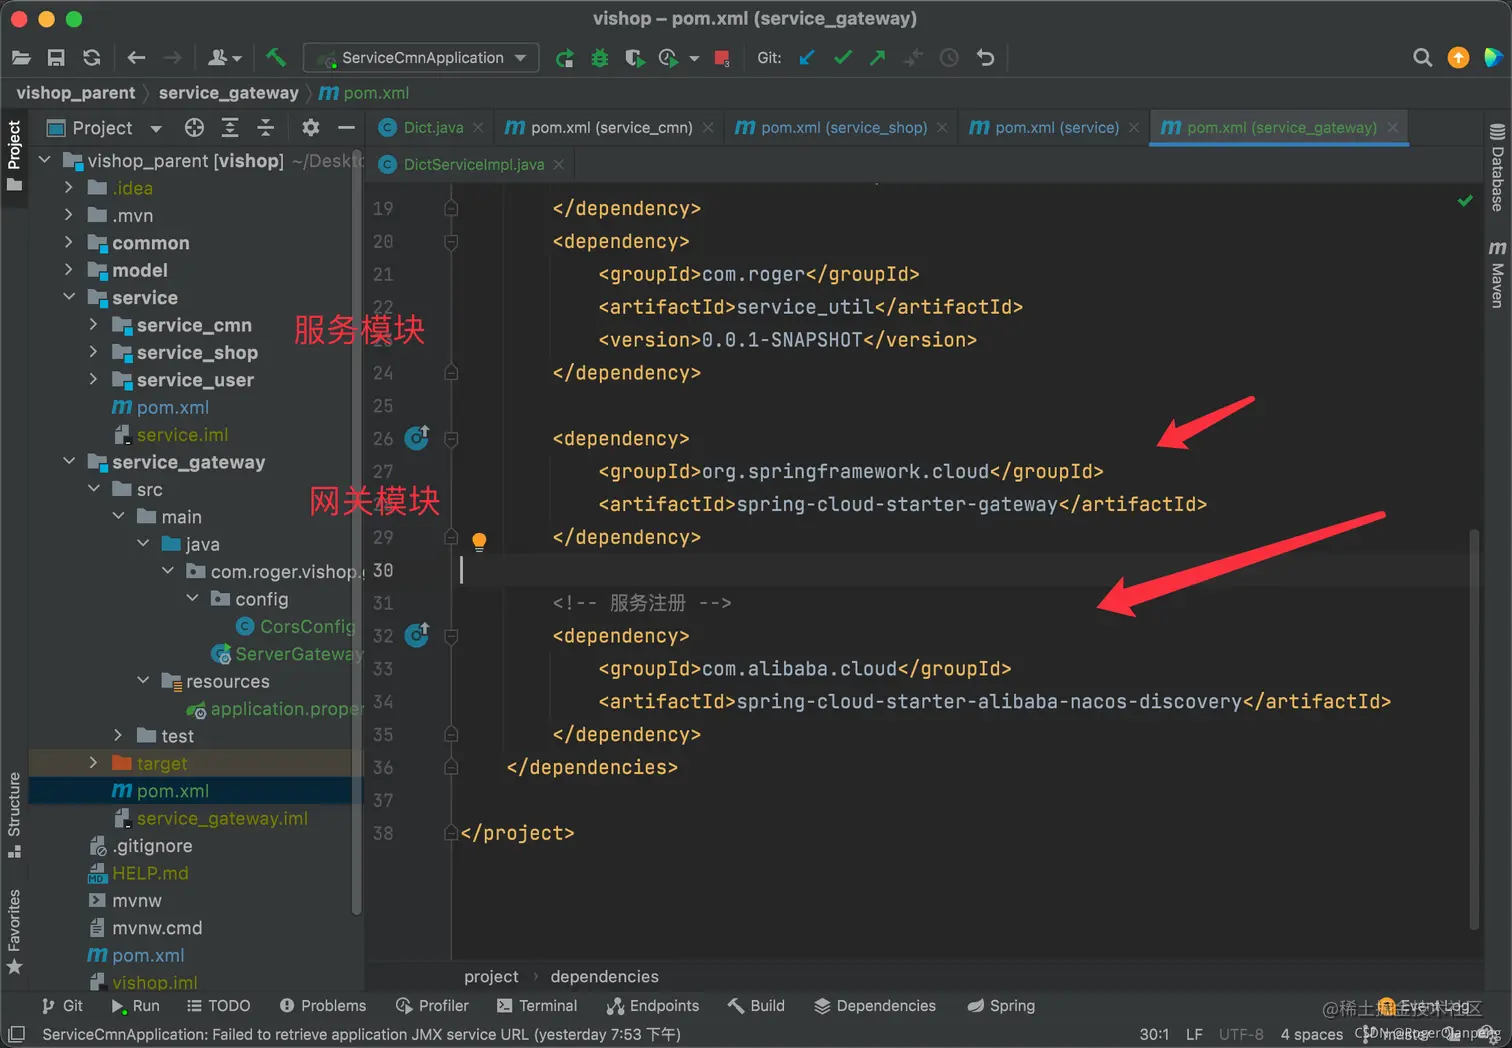Click the Build project hammer icon
This screenshot has height=1048, width=1512.
point(276,58)
